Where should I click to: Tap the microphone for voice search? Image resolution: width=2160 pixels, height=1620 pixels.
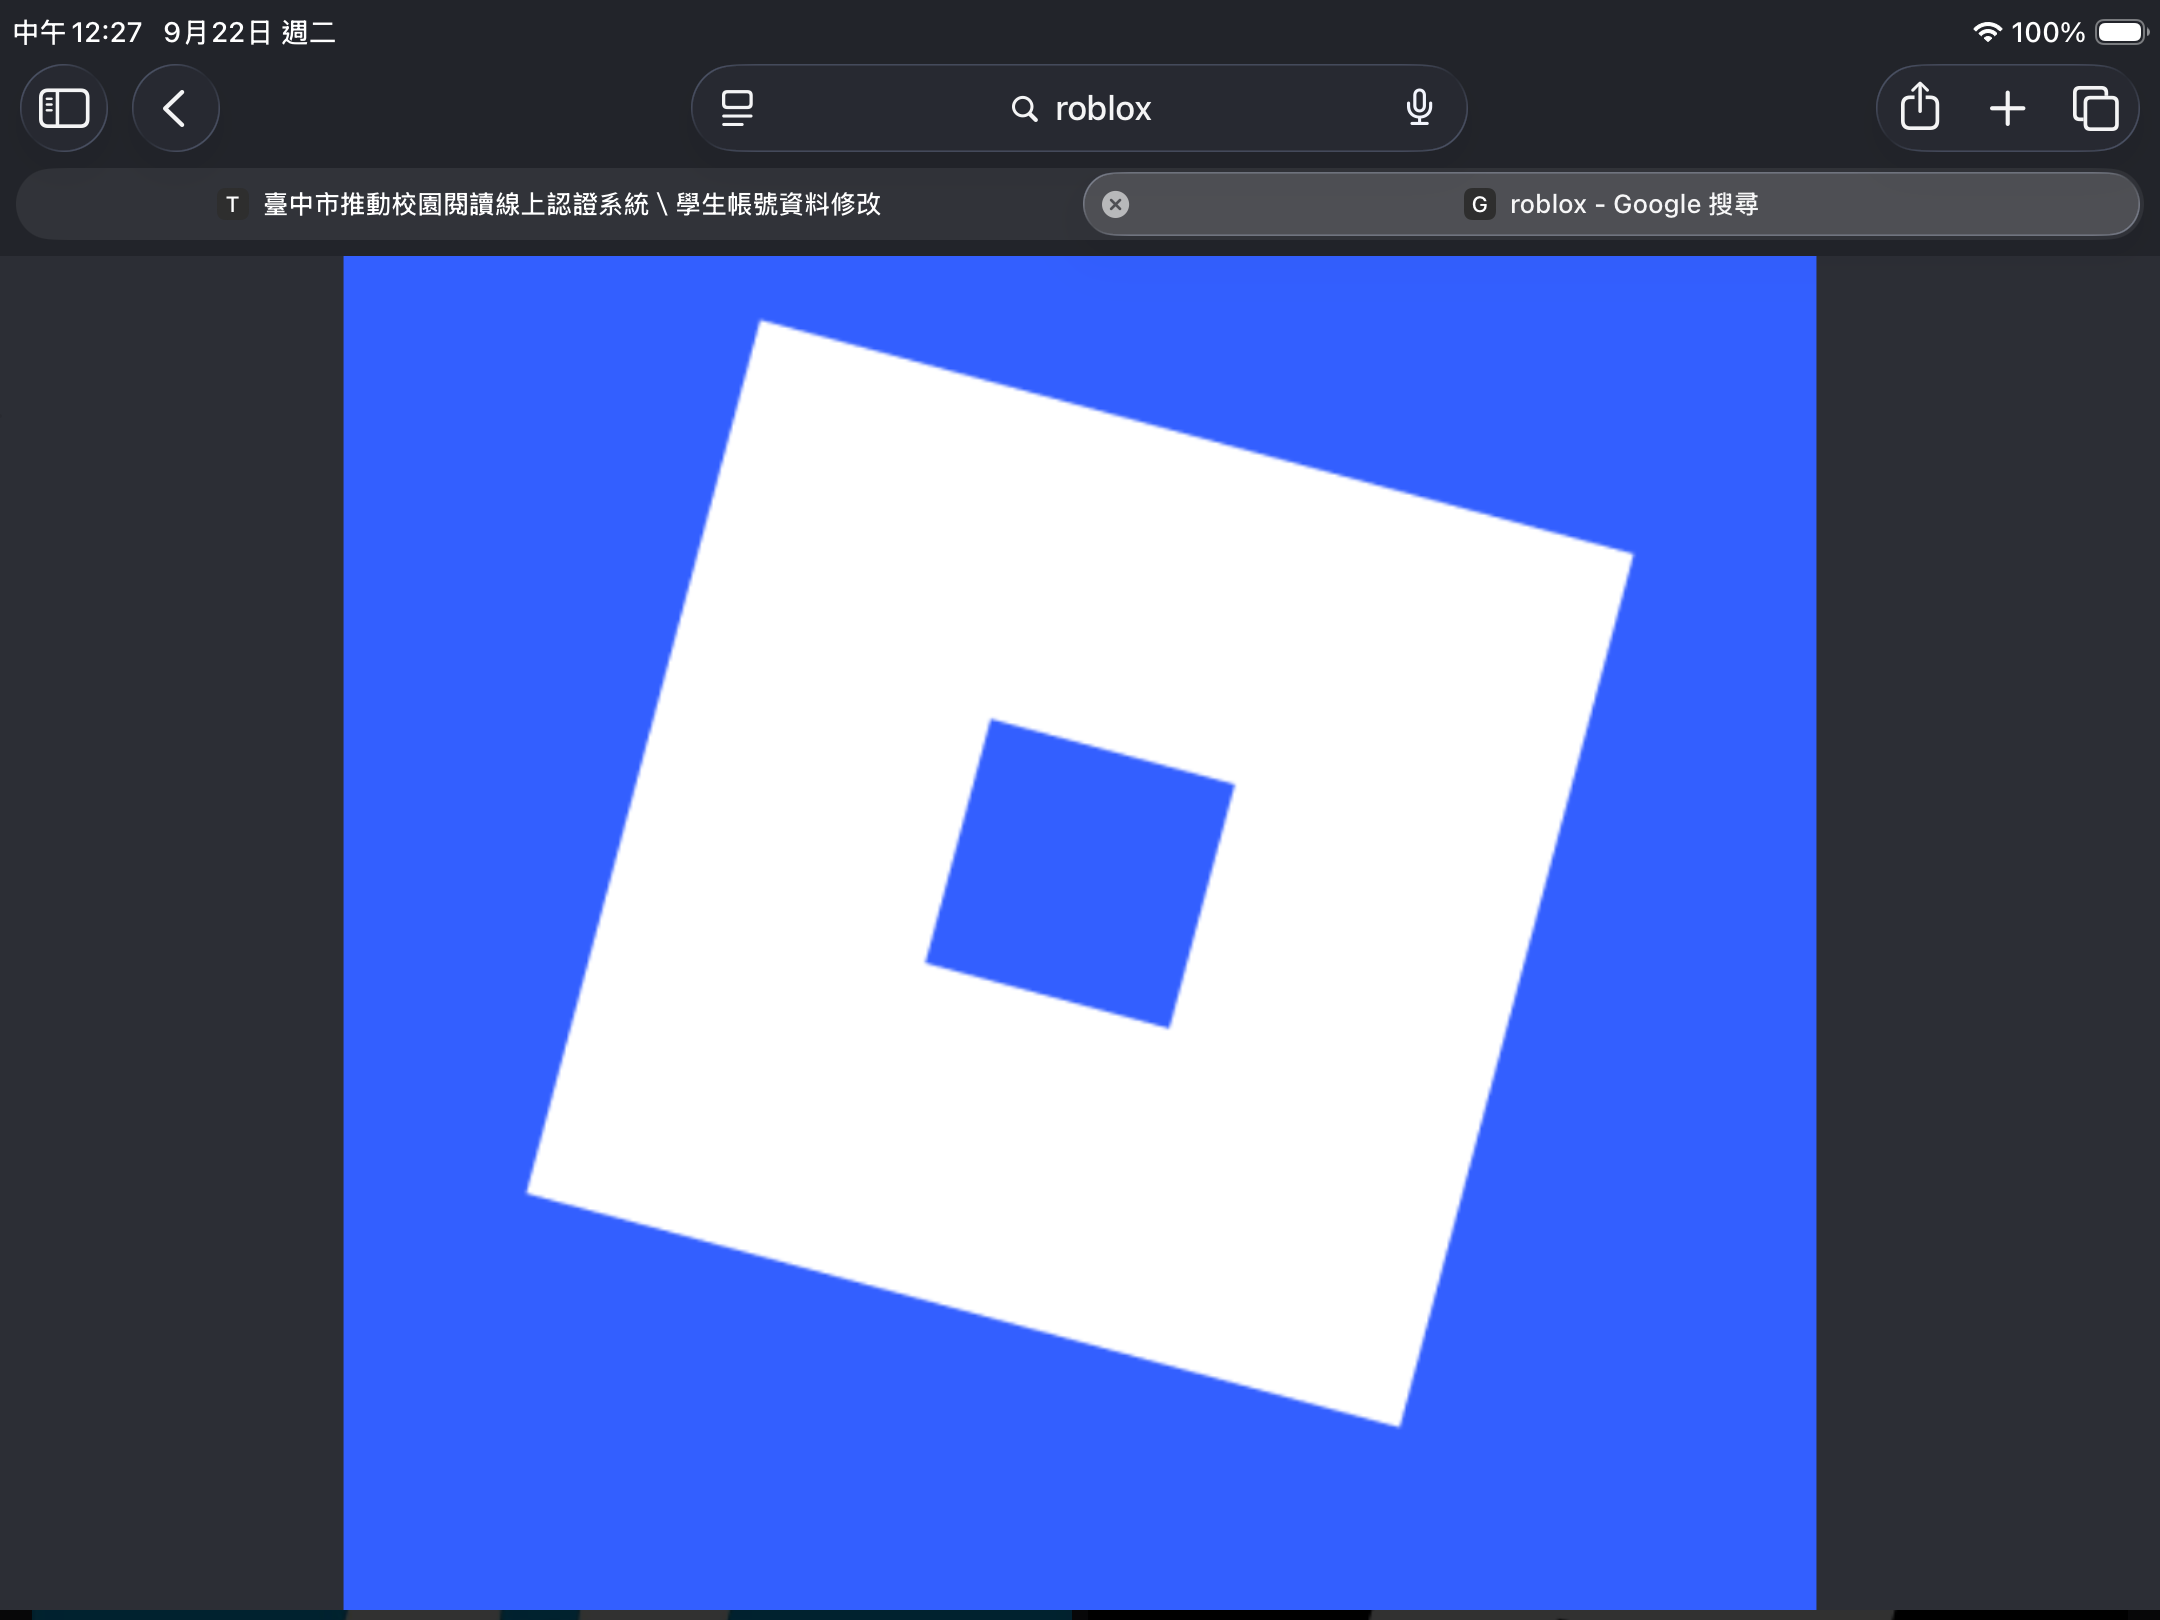[1419, 108]
